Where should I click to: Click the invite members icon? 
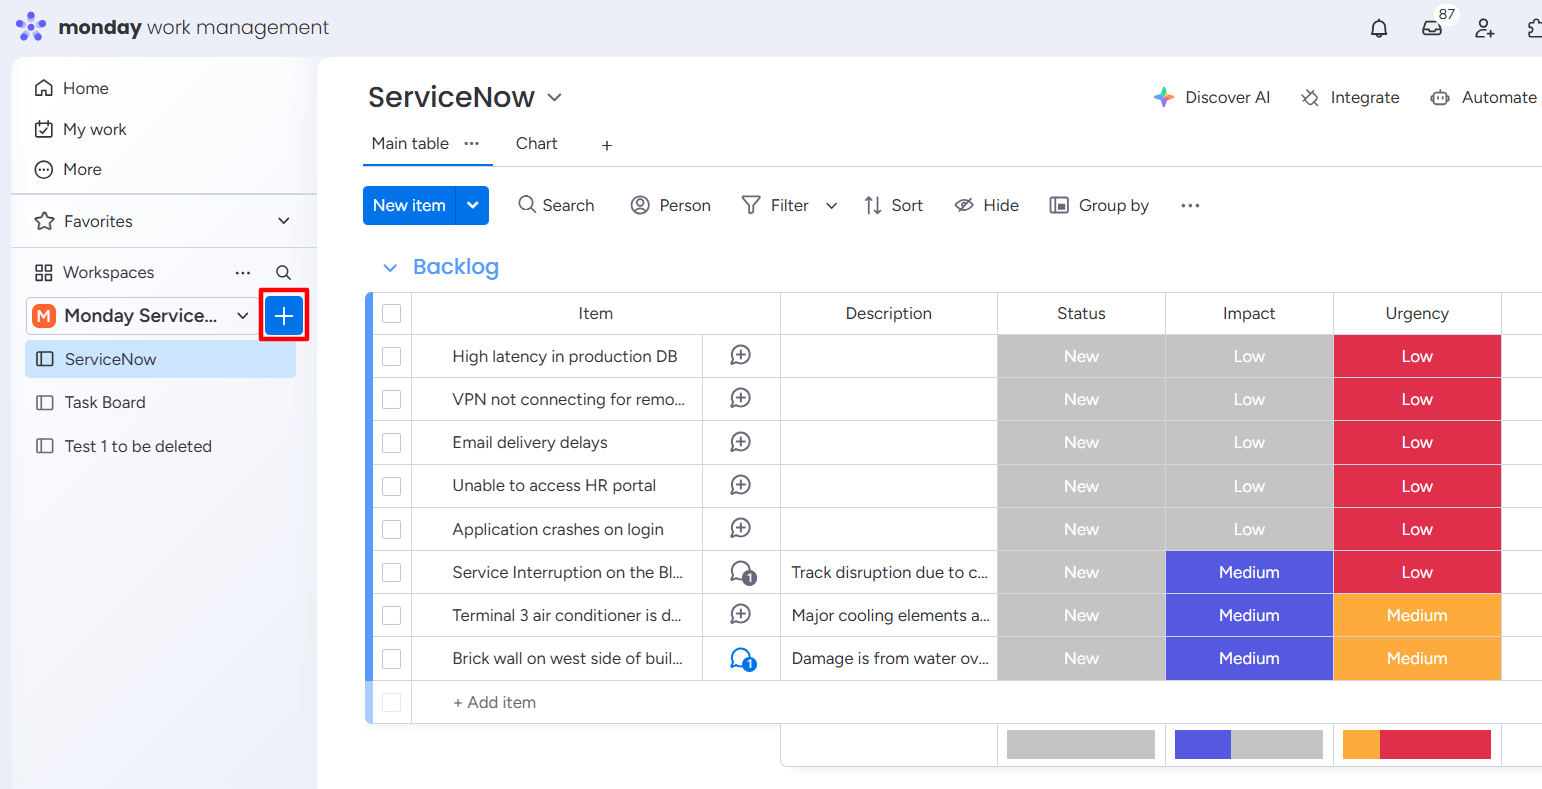1485,28
